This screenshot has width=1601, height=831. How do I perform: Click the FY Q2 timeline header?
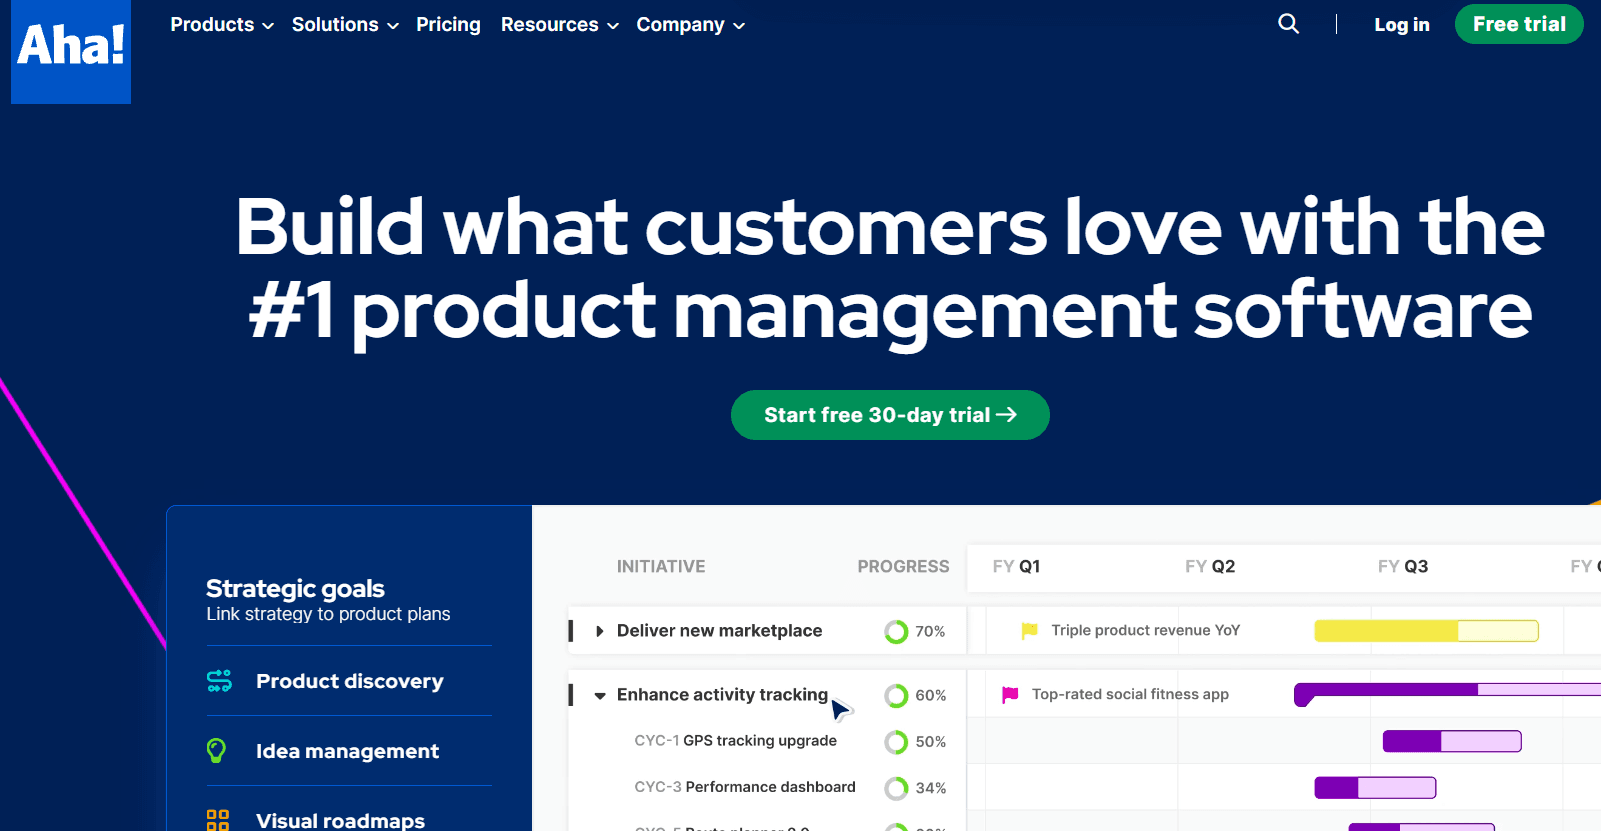click(x=1210, y=567)
